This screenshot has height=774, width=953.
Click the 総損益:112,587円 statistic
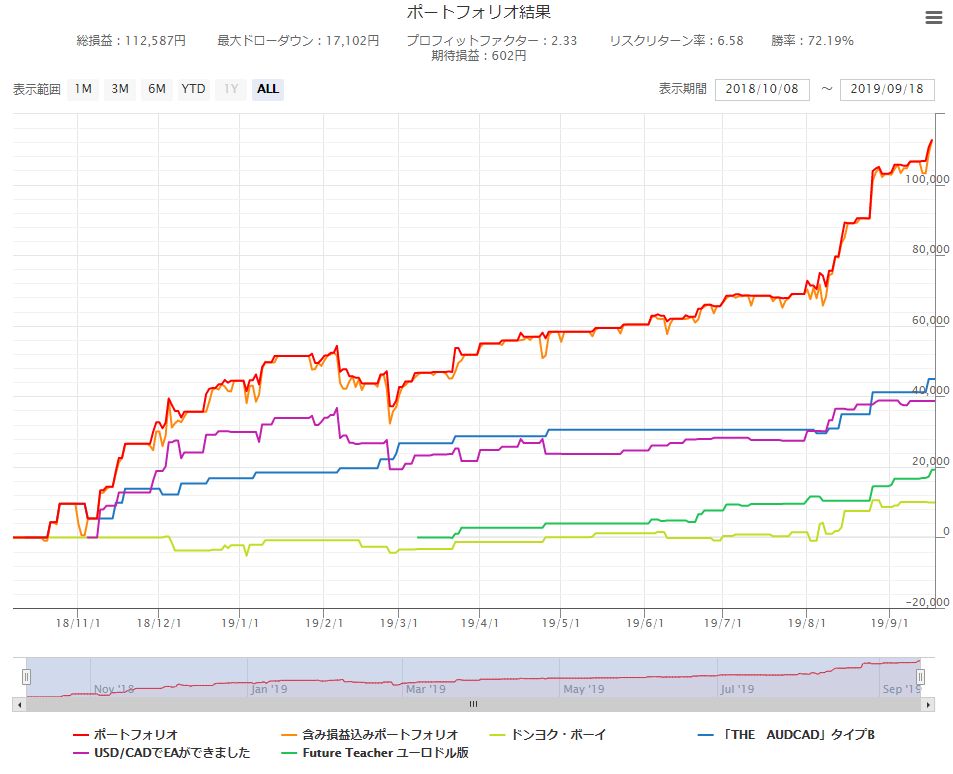pos(131,41)
